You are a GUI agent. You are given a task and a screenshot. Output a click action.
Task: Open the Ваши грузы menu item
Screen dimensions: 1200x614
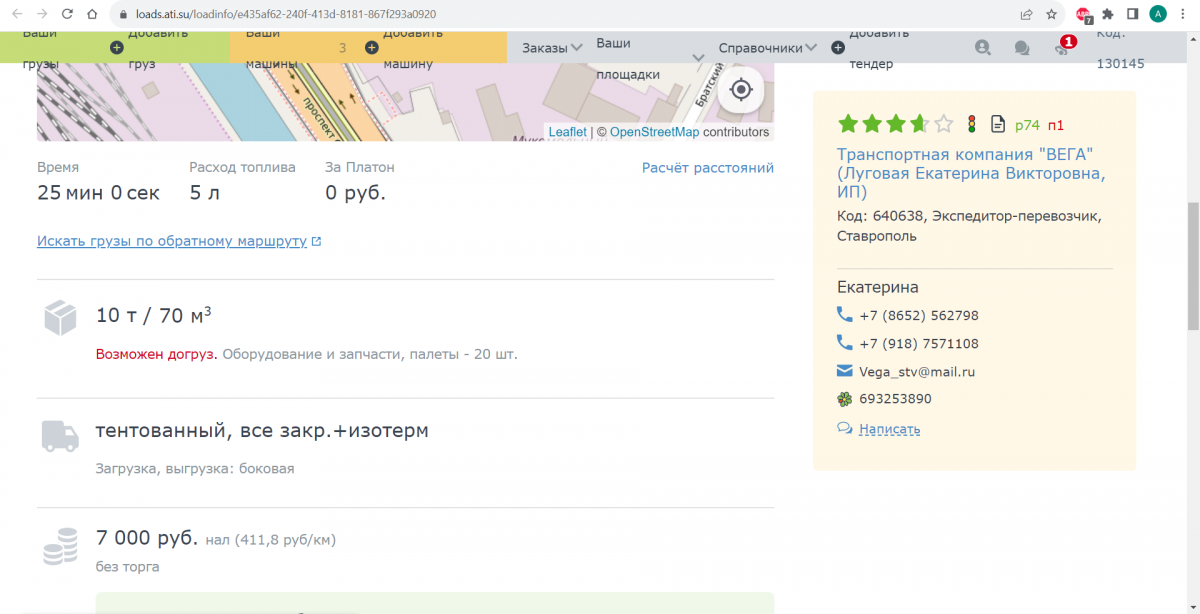[x=40, y=48]
